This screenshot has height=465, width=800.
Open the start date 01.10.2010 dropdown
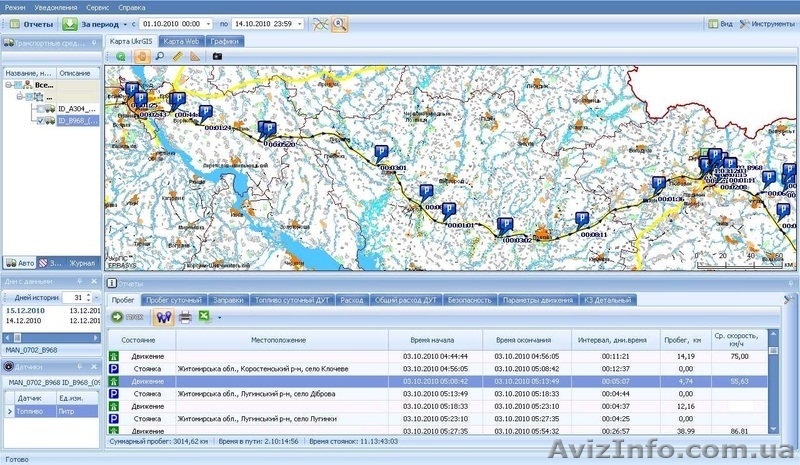point(208,24)
